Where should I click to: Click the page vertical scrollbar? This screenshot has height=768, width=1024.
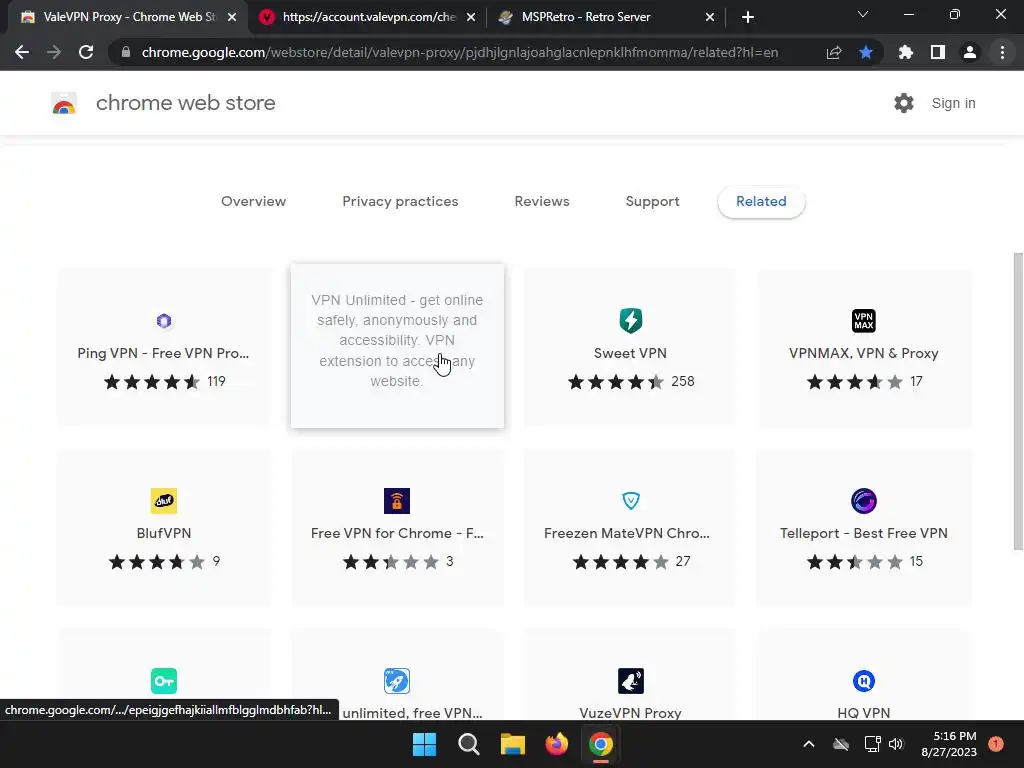coord(1018,401)
